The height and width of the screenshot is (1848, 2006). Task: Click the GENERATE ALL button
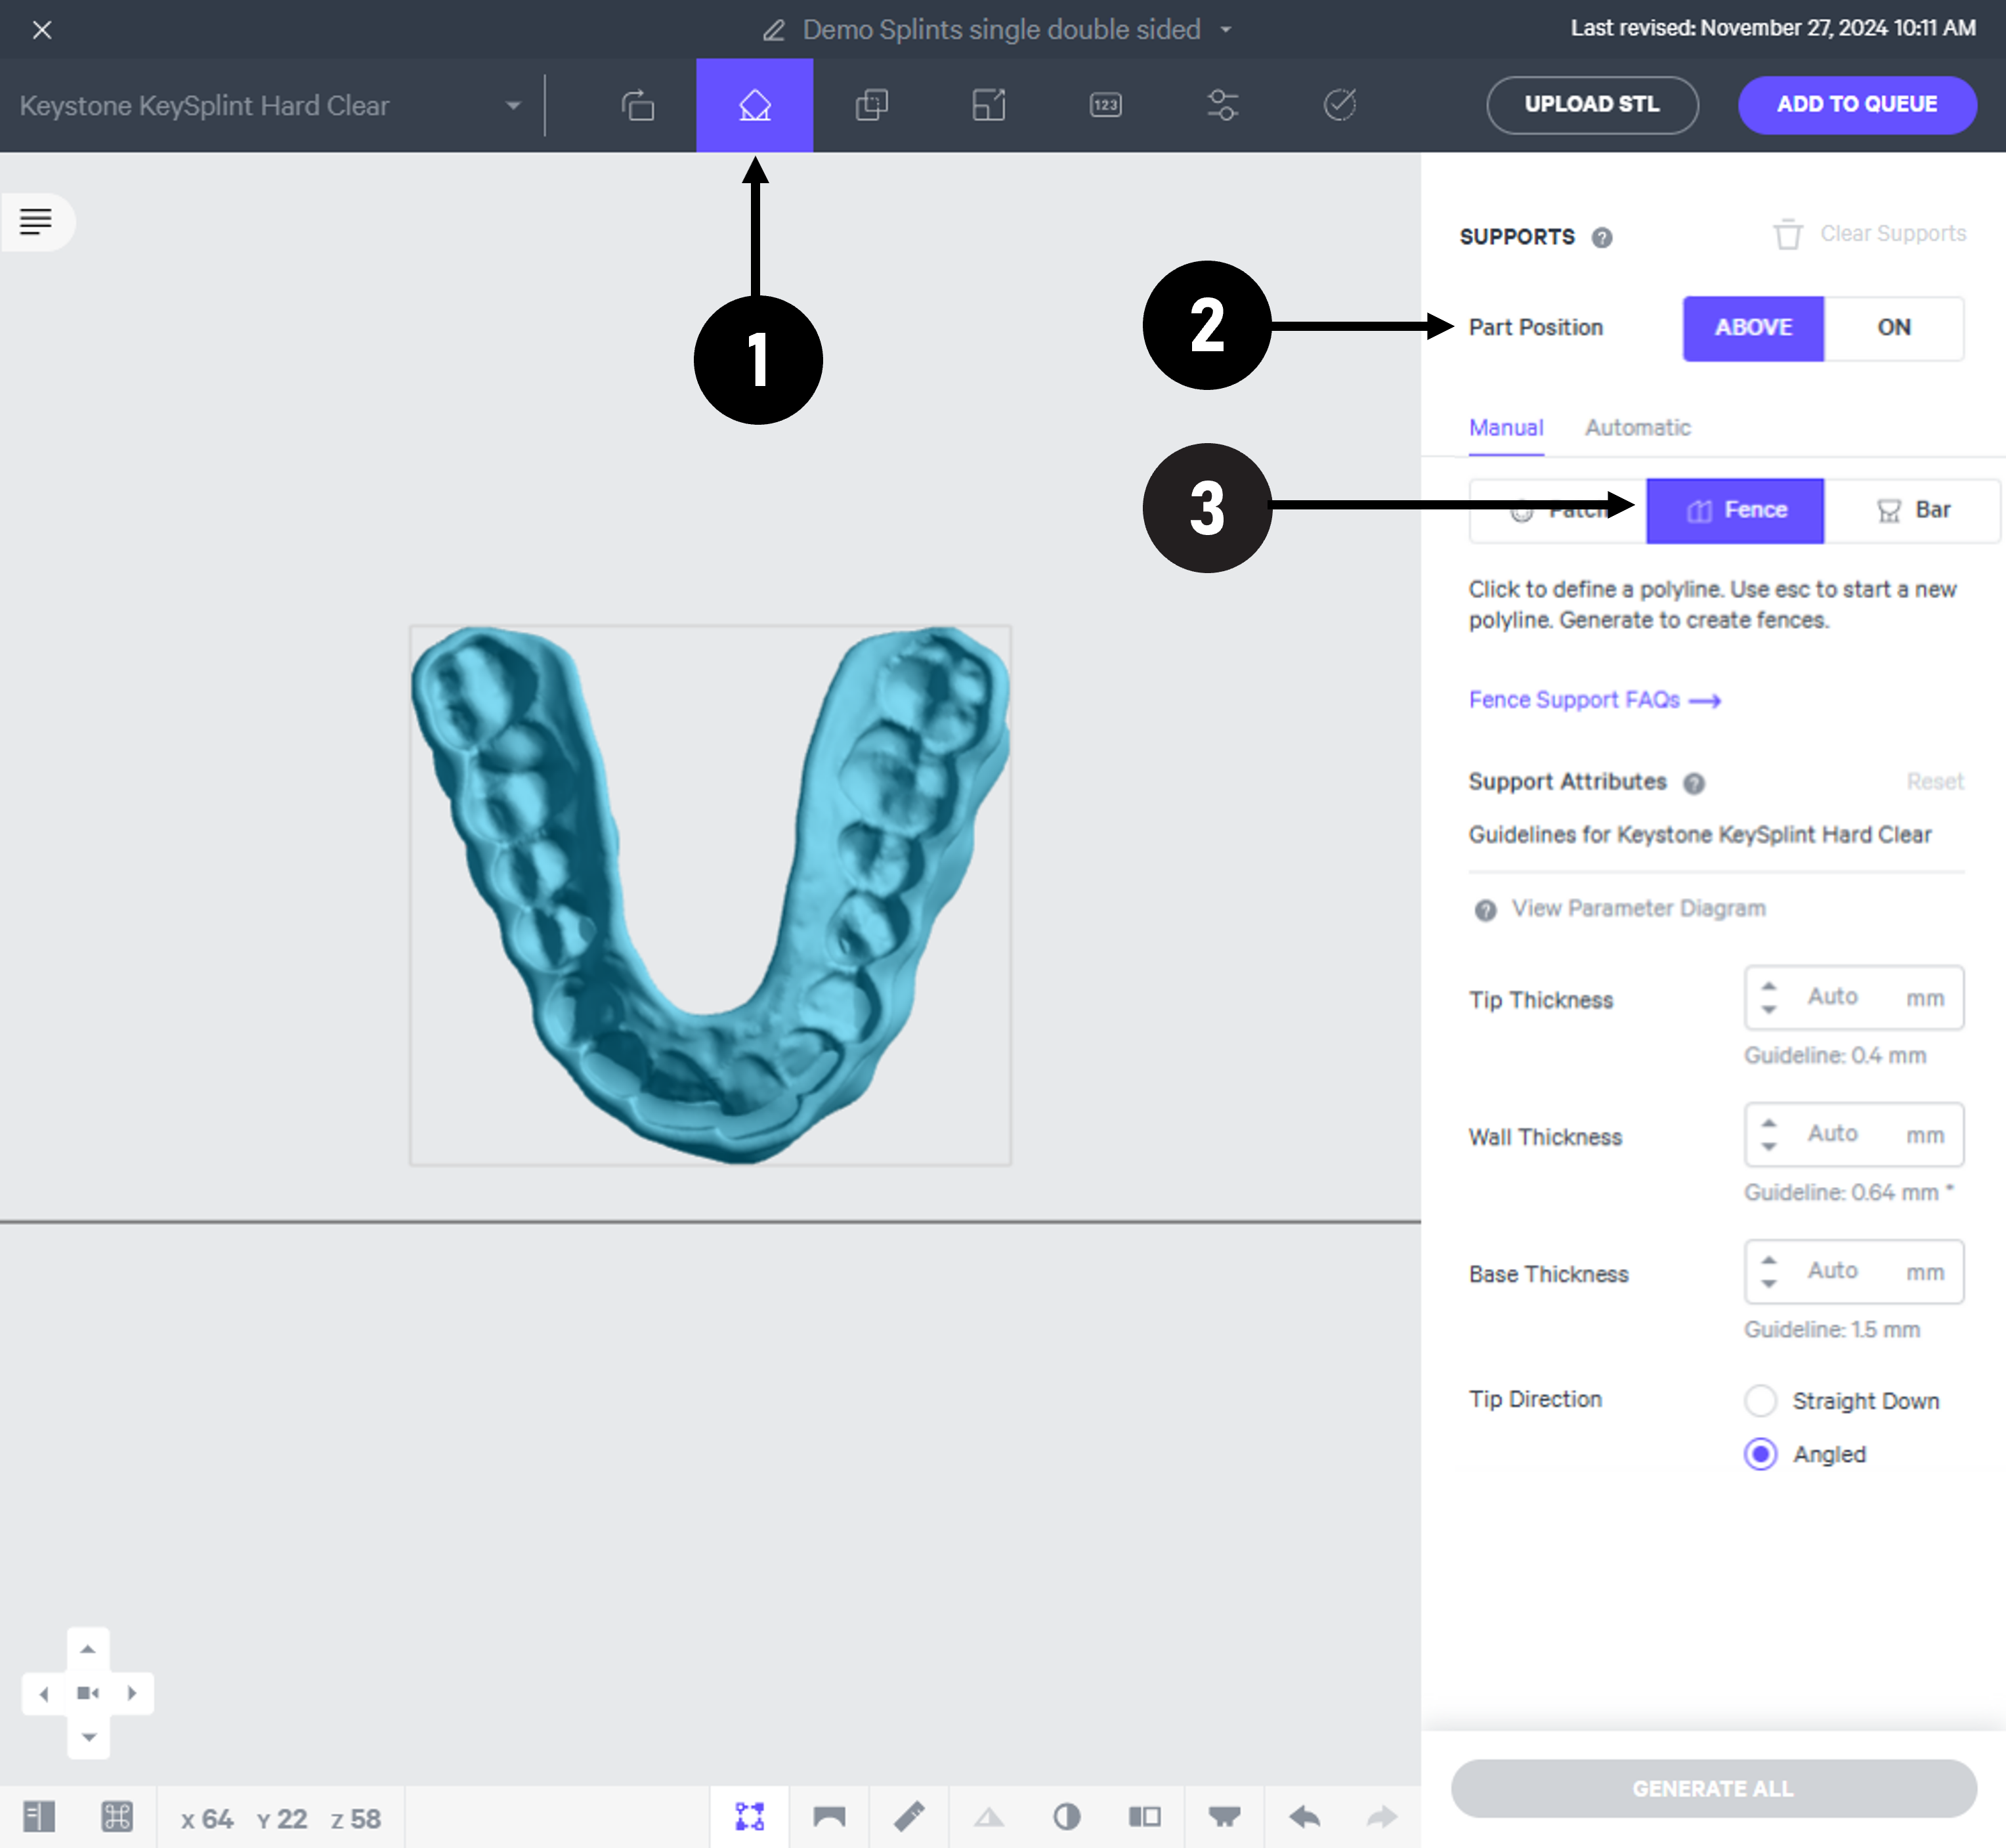(x=1713, y=1789)
